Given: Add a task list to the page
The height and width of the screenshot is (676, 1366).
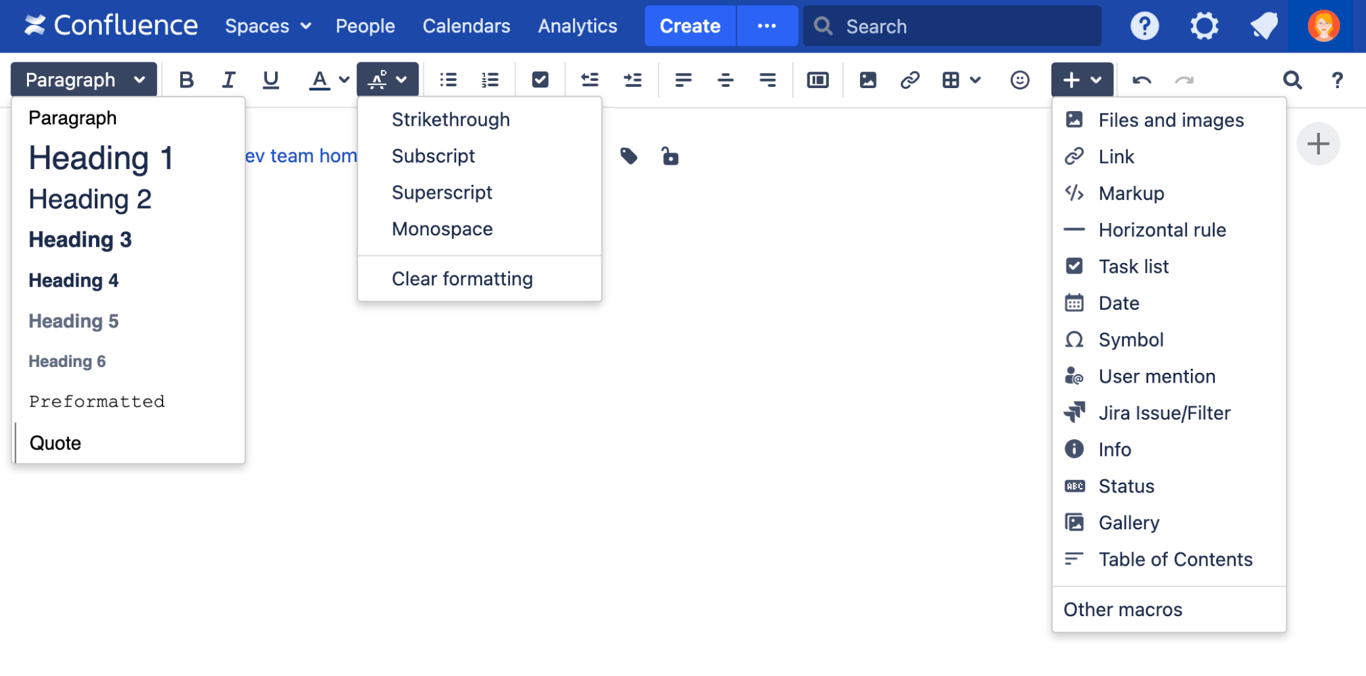Looking at the screenshot, I should pos(540,79).
